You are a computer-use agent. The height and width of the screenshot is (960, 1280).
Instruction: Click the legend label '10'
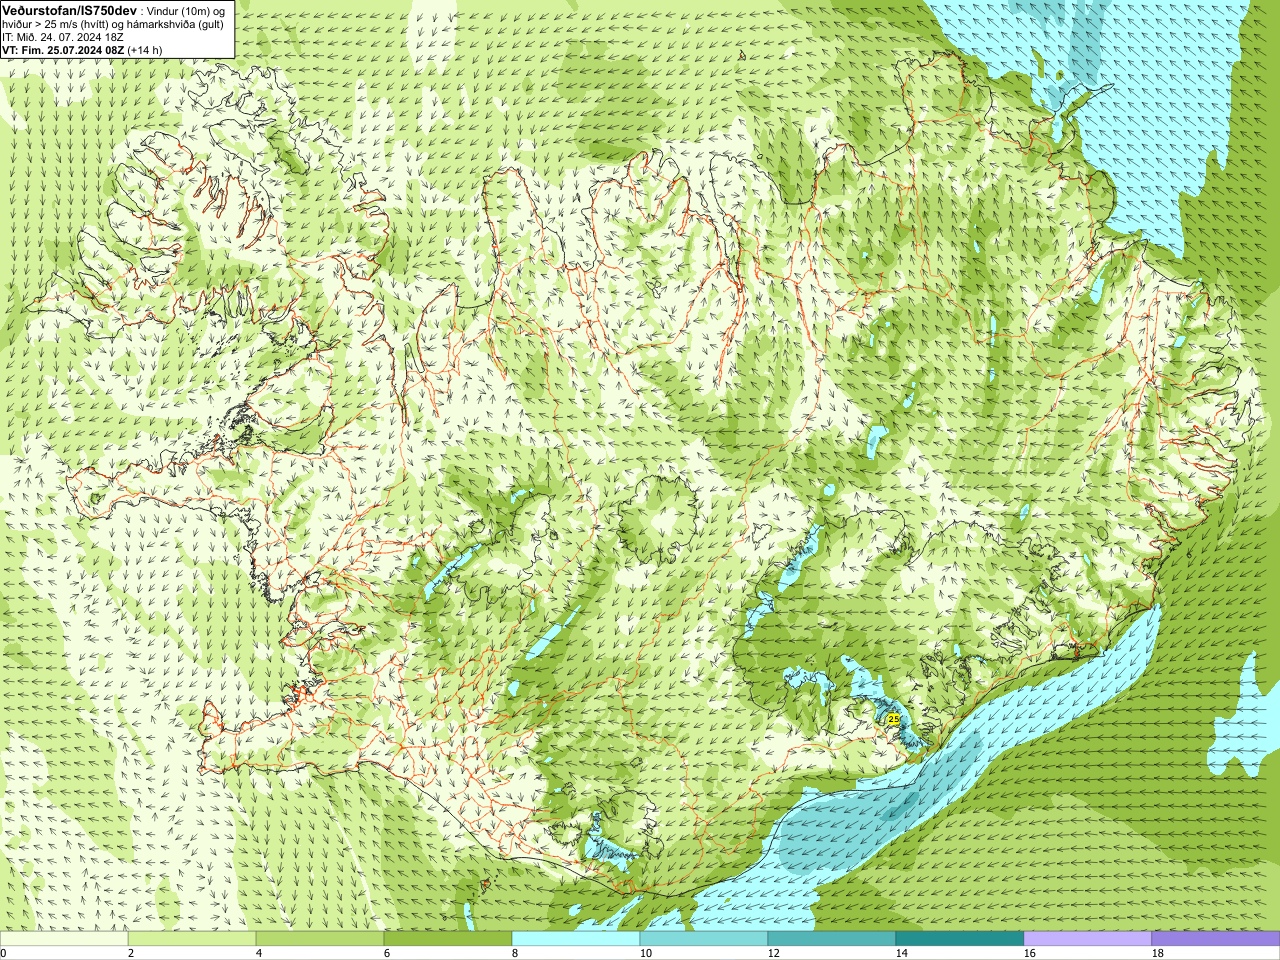point(646,953)
